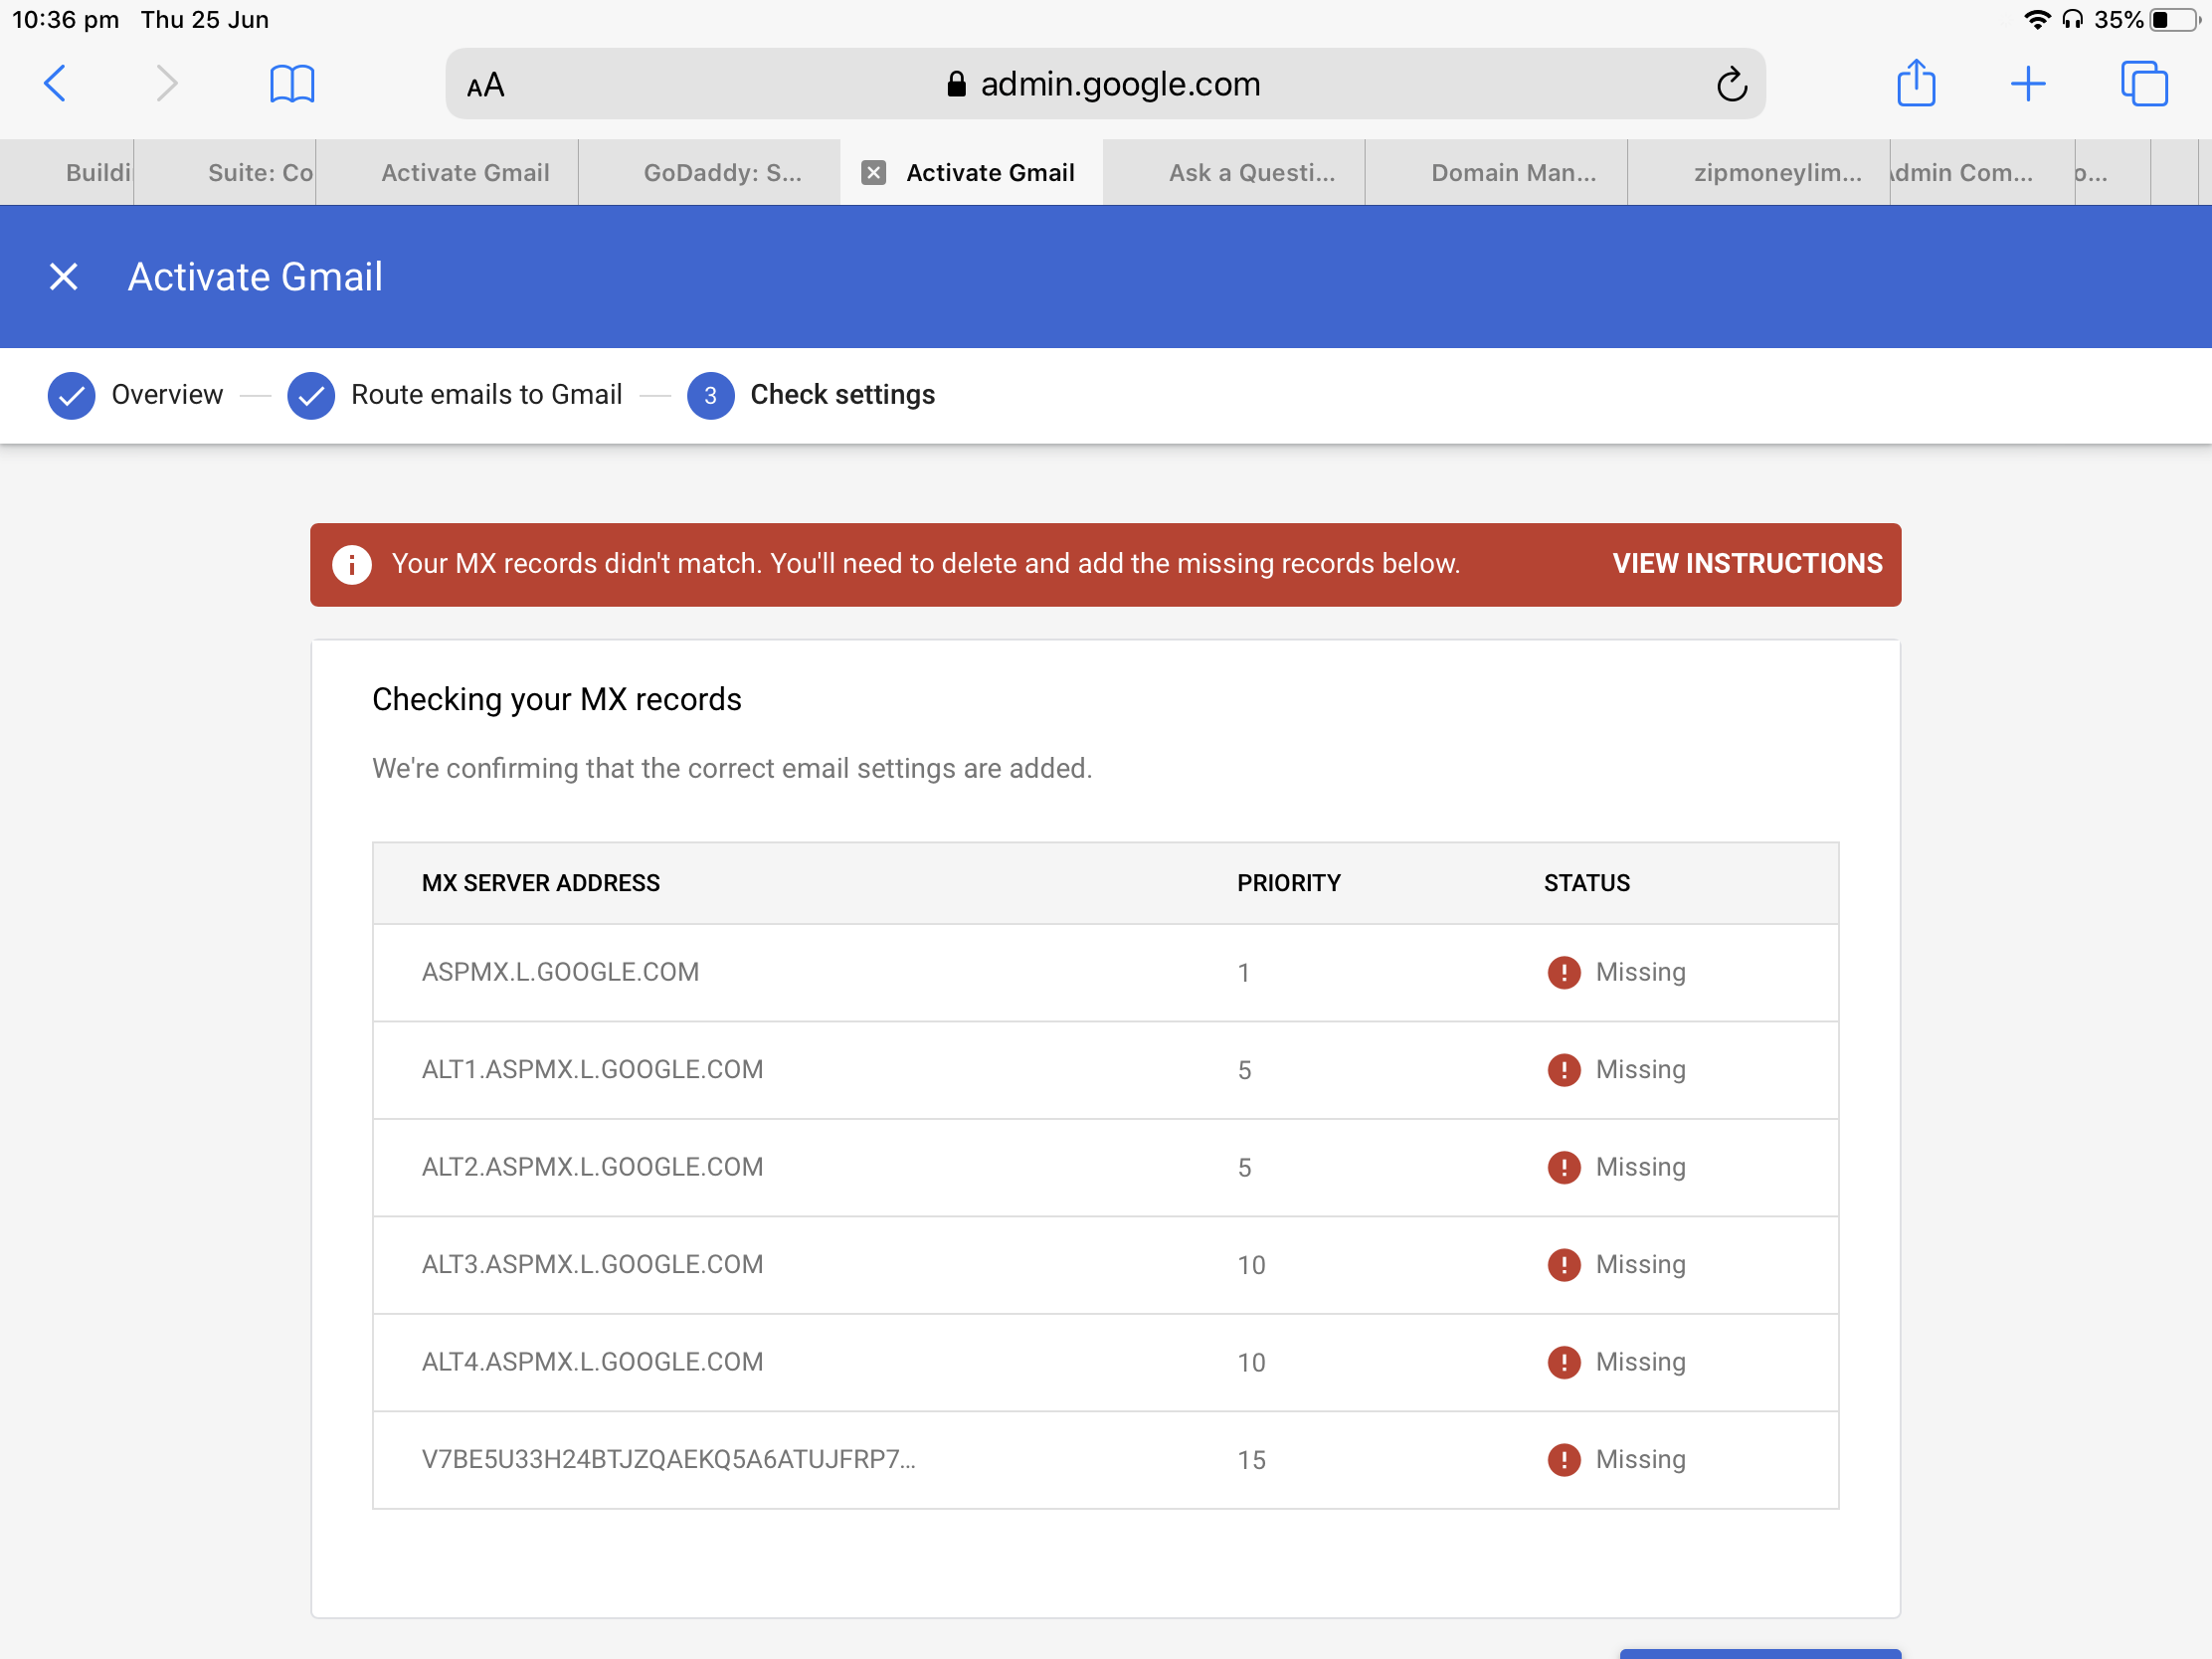The height and width of the screenshot is (1659, 2212).
Task: Show all tabs overview icon
Action: tap(2143, 83)
